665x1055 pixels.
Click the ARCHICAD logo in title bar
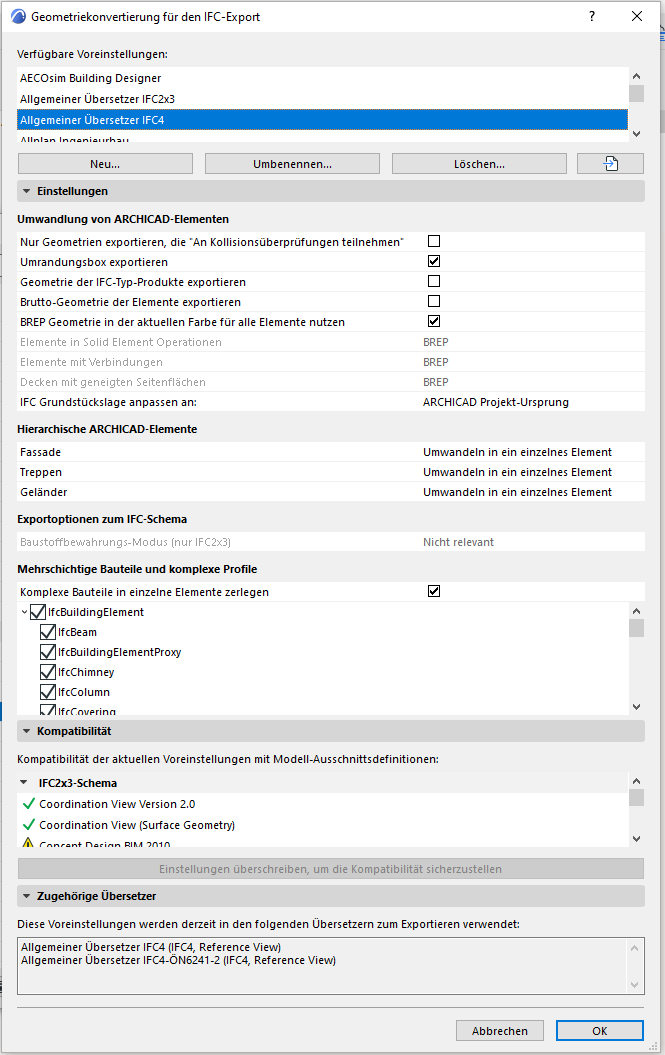pos(17,17)
